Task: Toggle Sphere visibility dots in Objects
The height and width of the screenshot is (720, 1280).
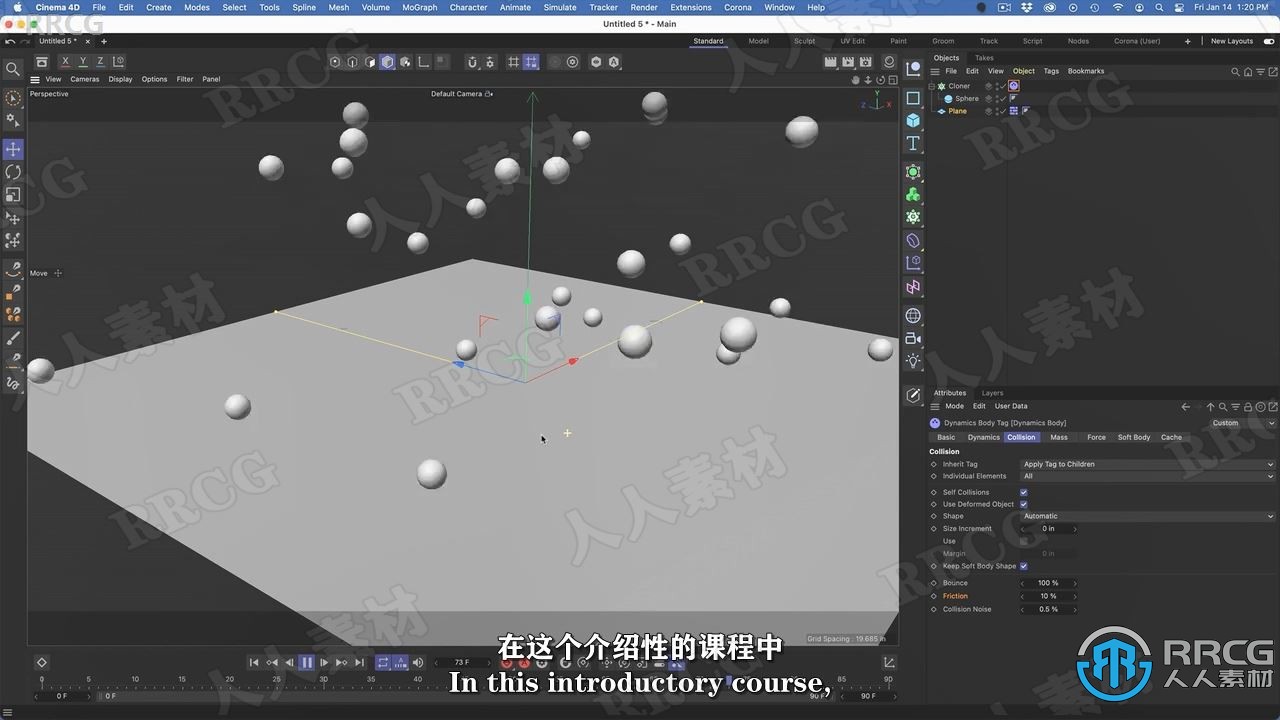Action: 995,99
